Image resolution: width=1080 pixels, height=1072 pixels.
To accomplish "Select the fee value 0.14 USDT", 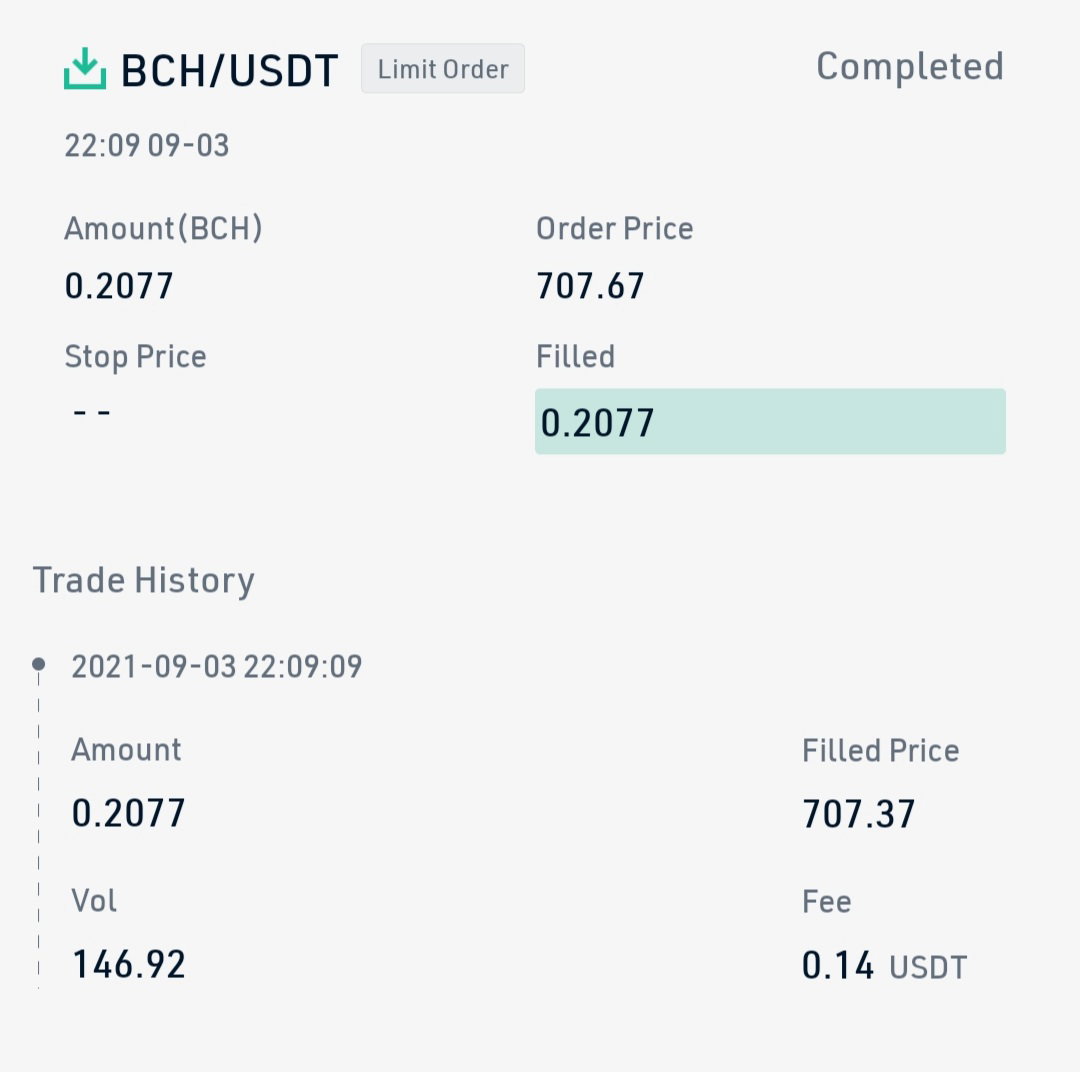I will point(884,965).
